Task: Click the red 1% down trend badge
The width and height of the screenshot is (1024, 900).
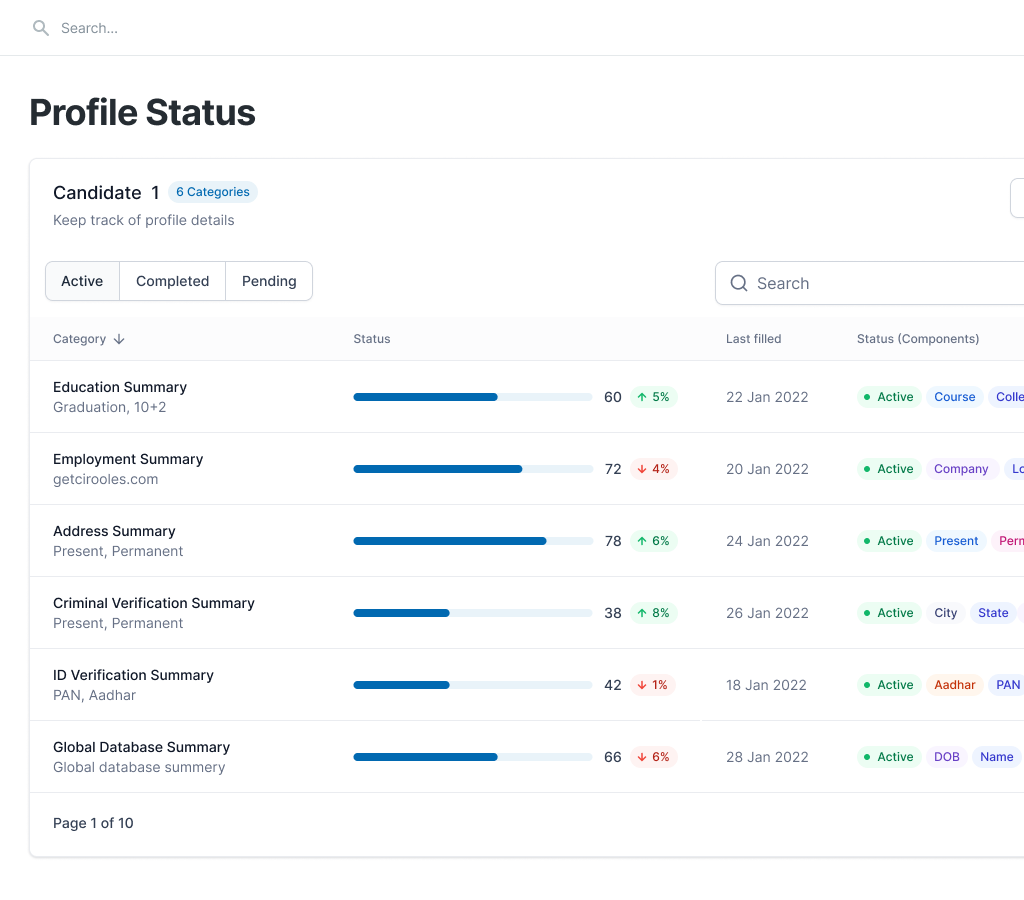Action: point(652,685)
